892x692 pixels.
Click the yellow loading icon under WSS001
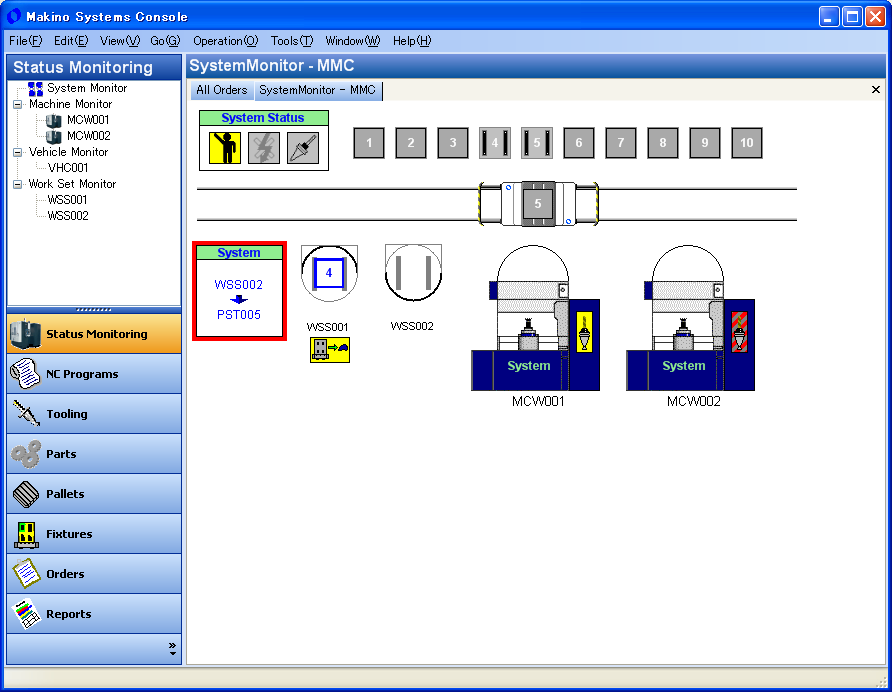[x=330, y=350]
